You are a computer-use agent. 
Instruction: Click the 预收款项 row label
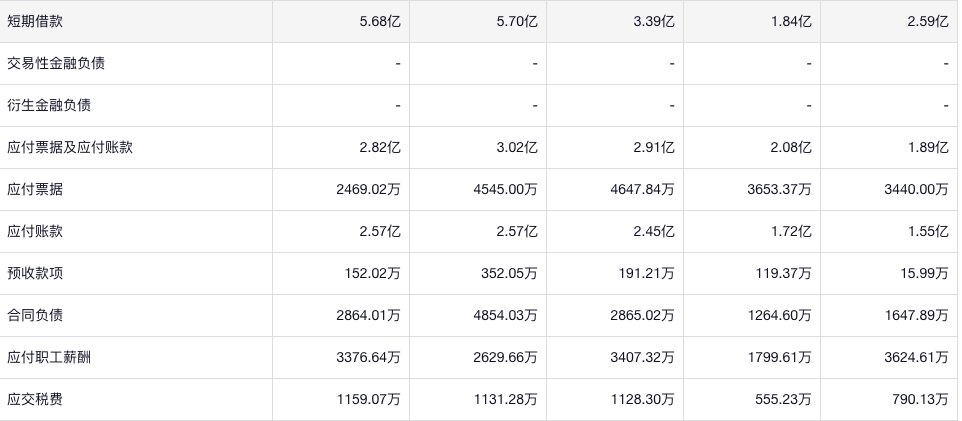click(x=35, y=273)
